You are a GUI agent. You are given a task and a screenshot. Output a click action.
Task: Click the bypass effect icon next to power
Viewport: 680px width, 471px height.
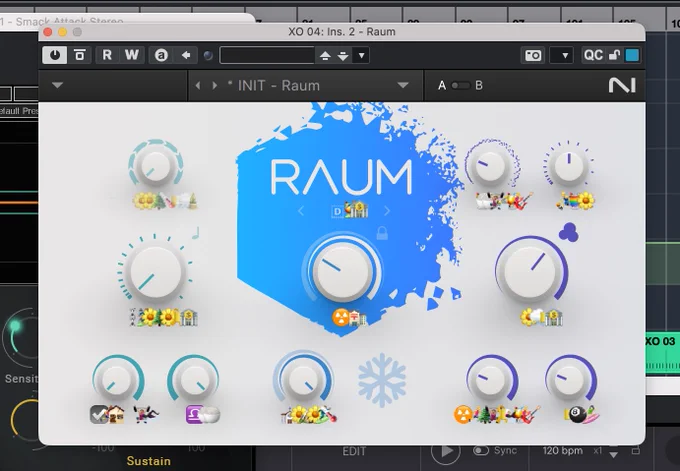click(80, 55)
